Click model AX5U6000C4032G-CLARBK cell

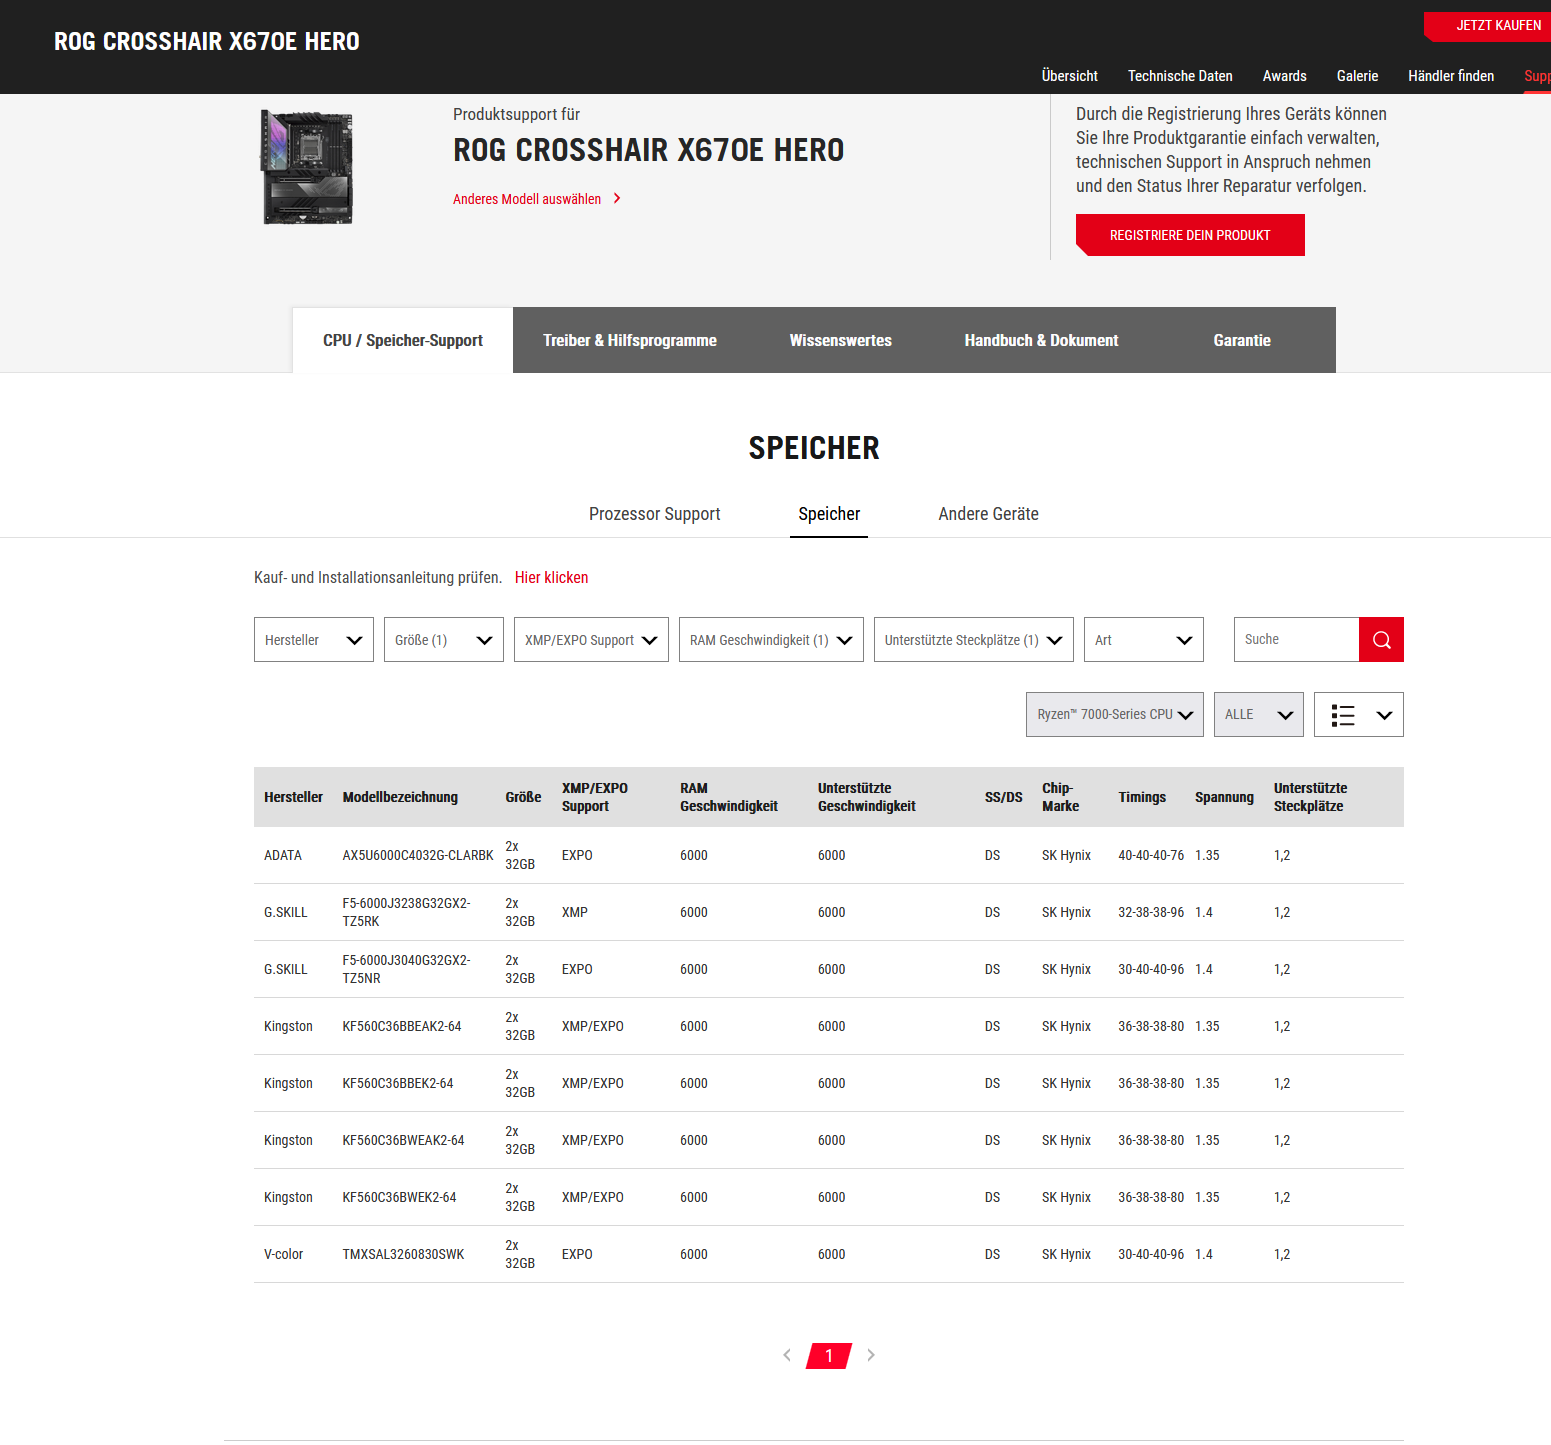pos(418,856)
